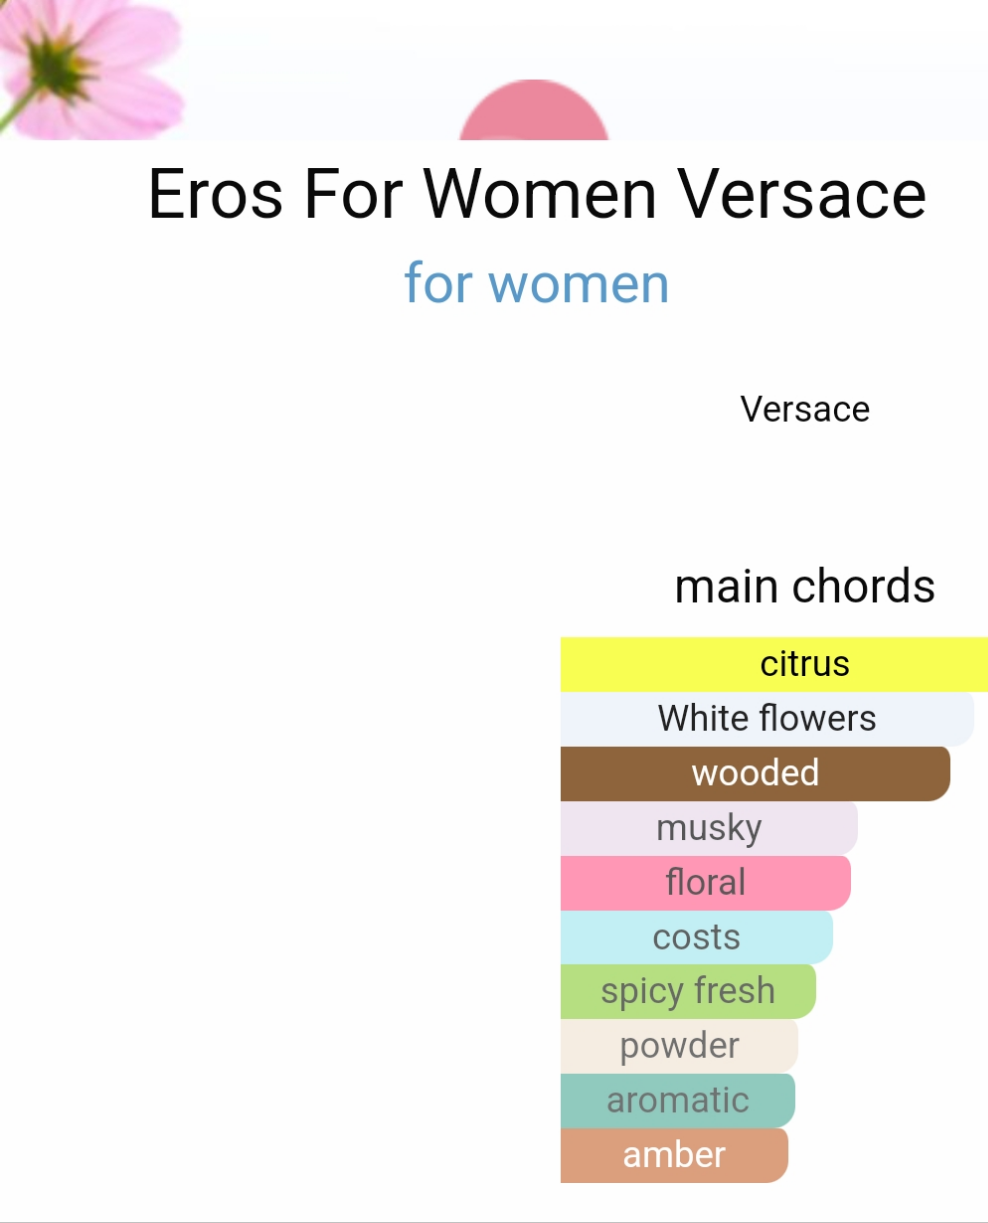Click the pink semicircle icon at top
The width and height of the screenshot is (988, 1223).
click(x=534, y=110)
